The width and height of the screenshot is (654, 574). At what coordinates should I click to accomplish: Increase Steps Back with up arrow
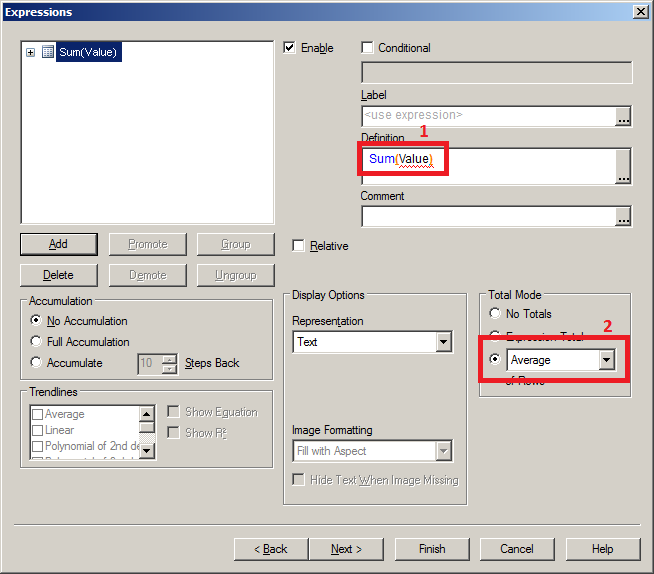169,359
